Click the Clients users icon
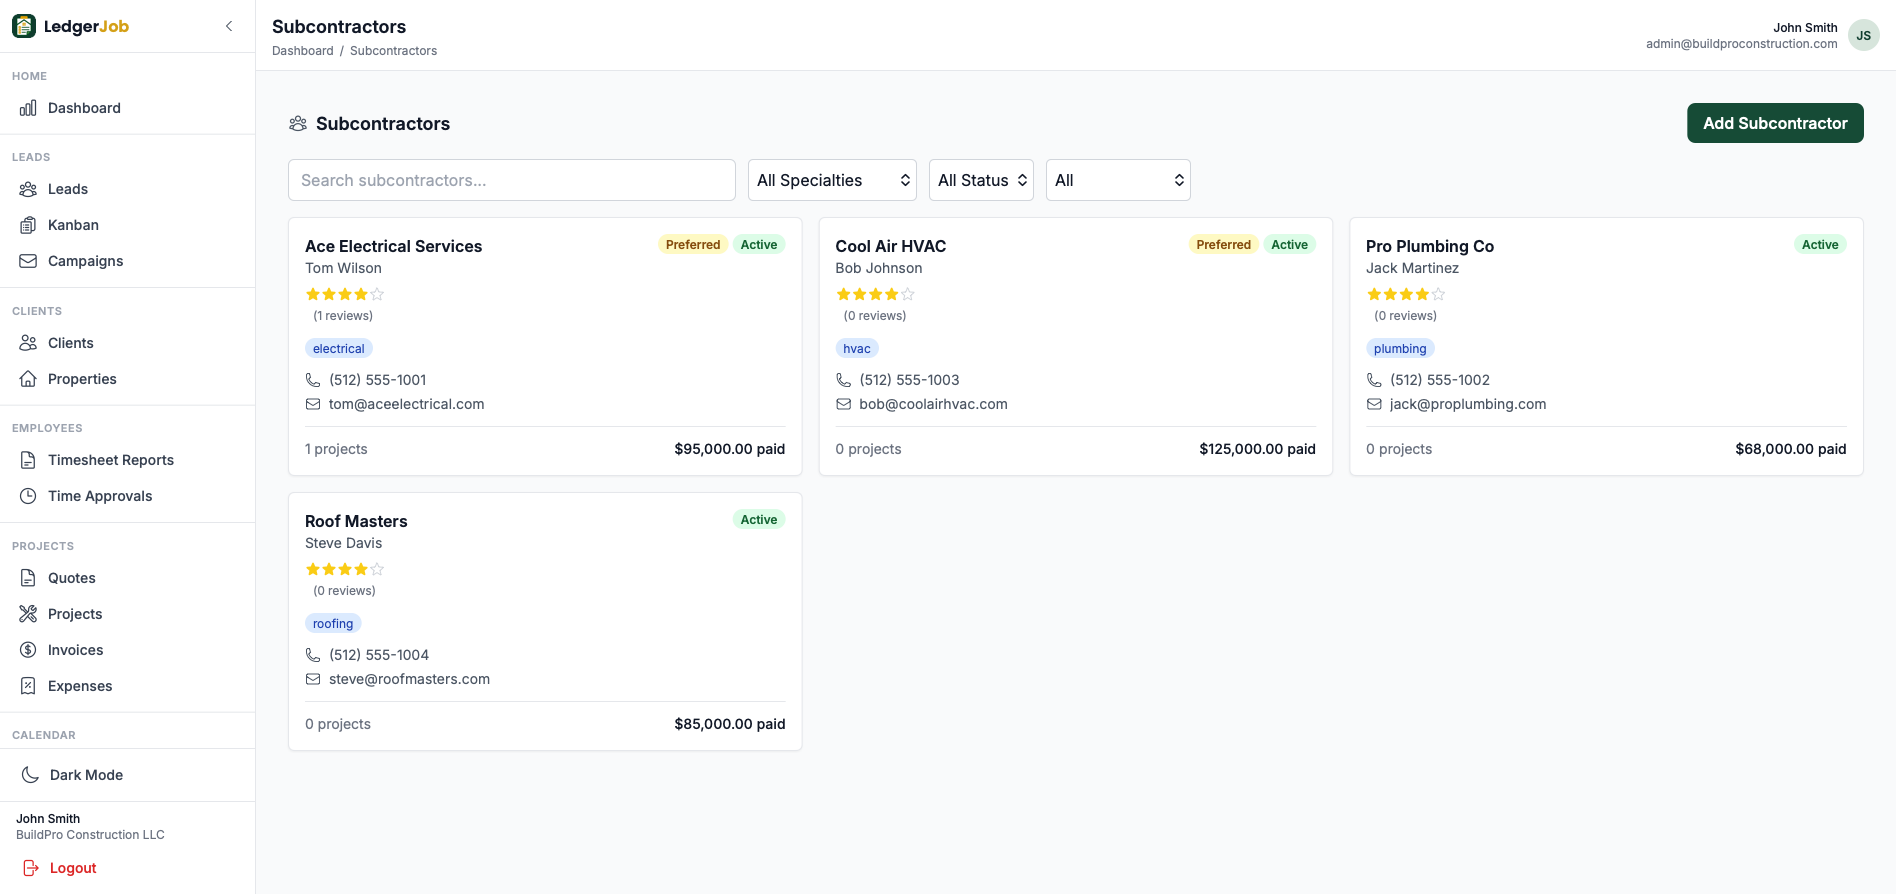This screenshot has height=894, width=1896. (x=28, y=343)
